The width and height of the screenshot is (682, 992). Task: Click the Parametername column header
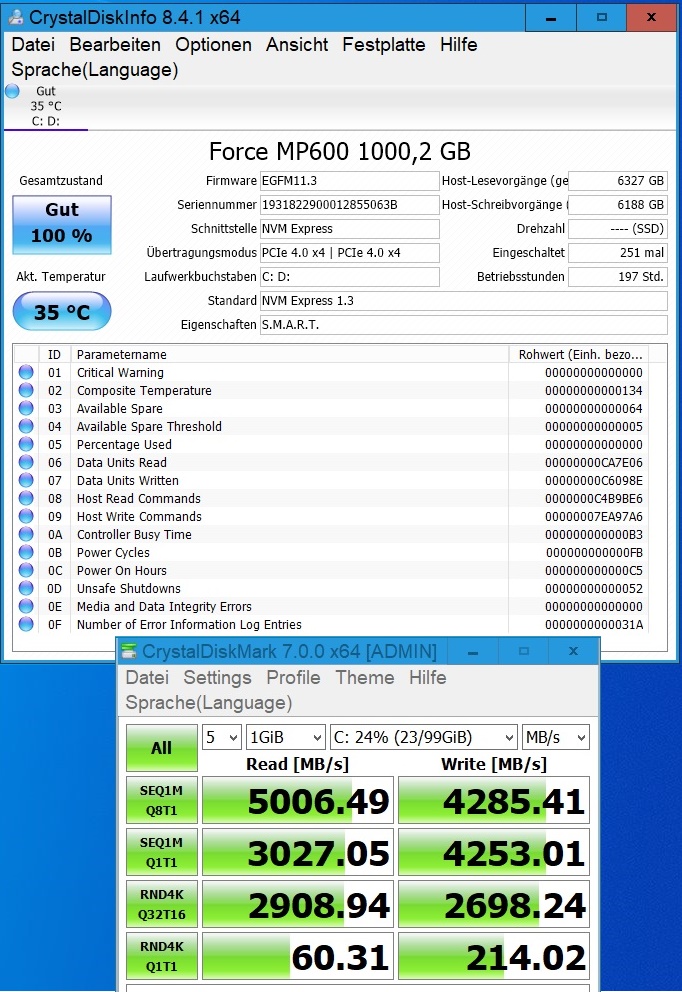tap(290, 354)
